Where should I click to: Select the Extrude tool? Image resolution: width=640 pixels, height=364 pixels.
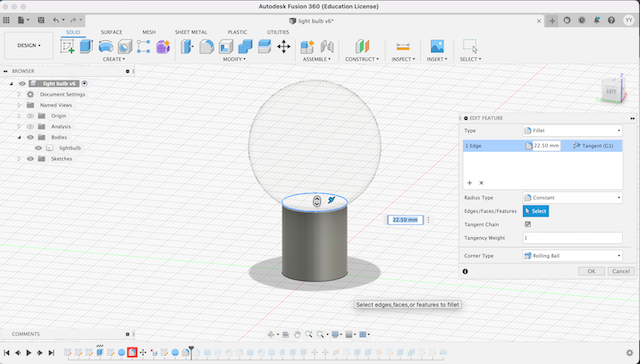coord(87,47)
